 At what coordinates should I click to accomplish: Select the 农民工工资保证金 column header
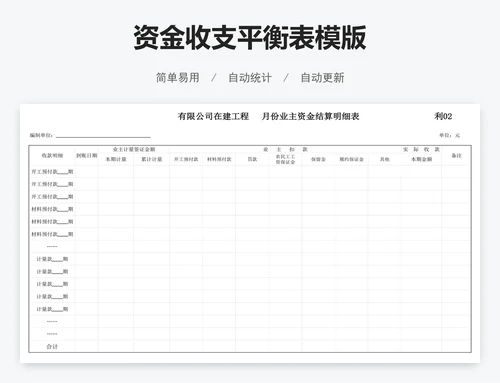click(x=285, y=159)
